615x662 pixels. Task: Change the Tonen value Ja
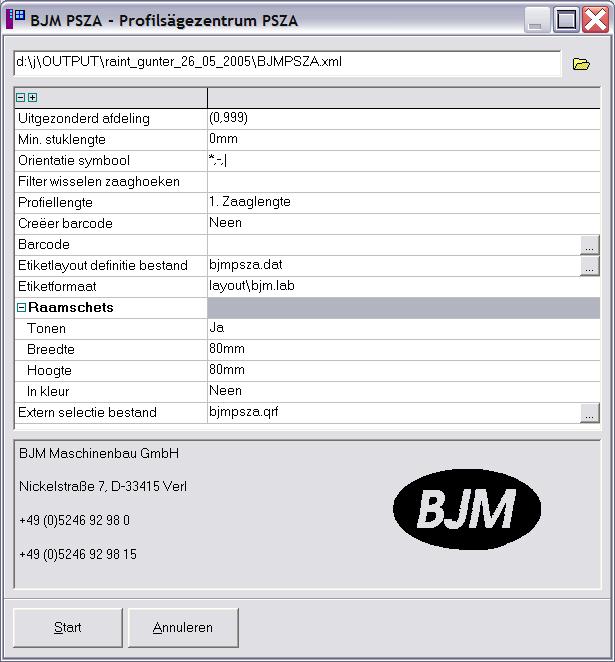pyautogui.click(x=404, y=329)
